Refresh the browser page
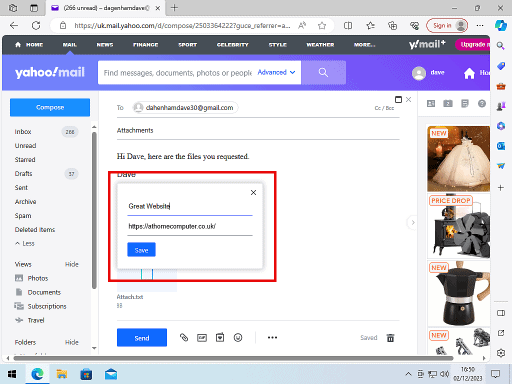Viewport: 512px width, 384px height. tap(36, 25)
